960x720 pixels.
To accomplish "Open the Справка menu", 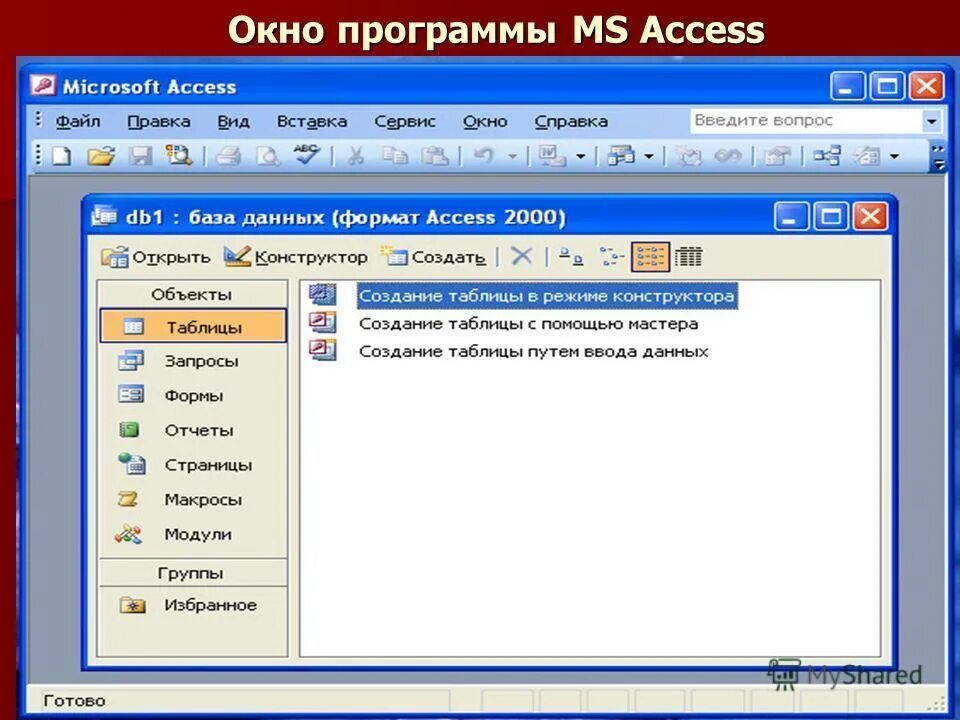I will (571, 121).
